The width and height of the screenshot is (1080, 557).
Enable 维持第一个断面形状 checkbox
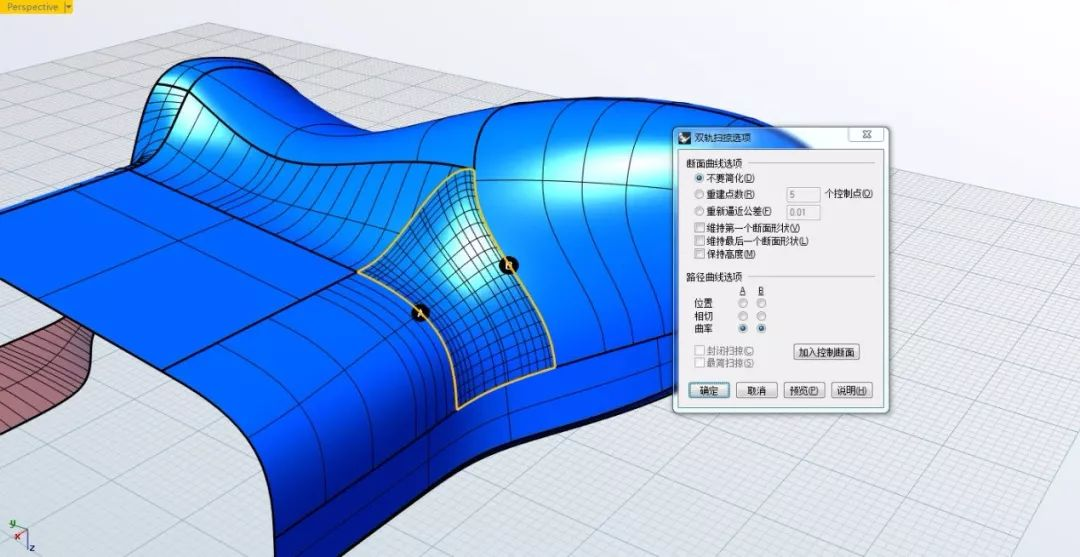(x=700, y=228)
